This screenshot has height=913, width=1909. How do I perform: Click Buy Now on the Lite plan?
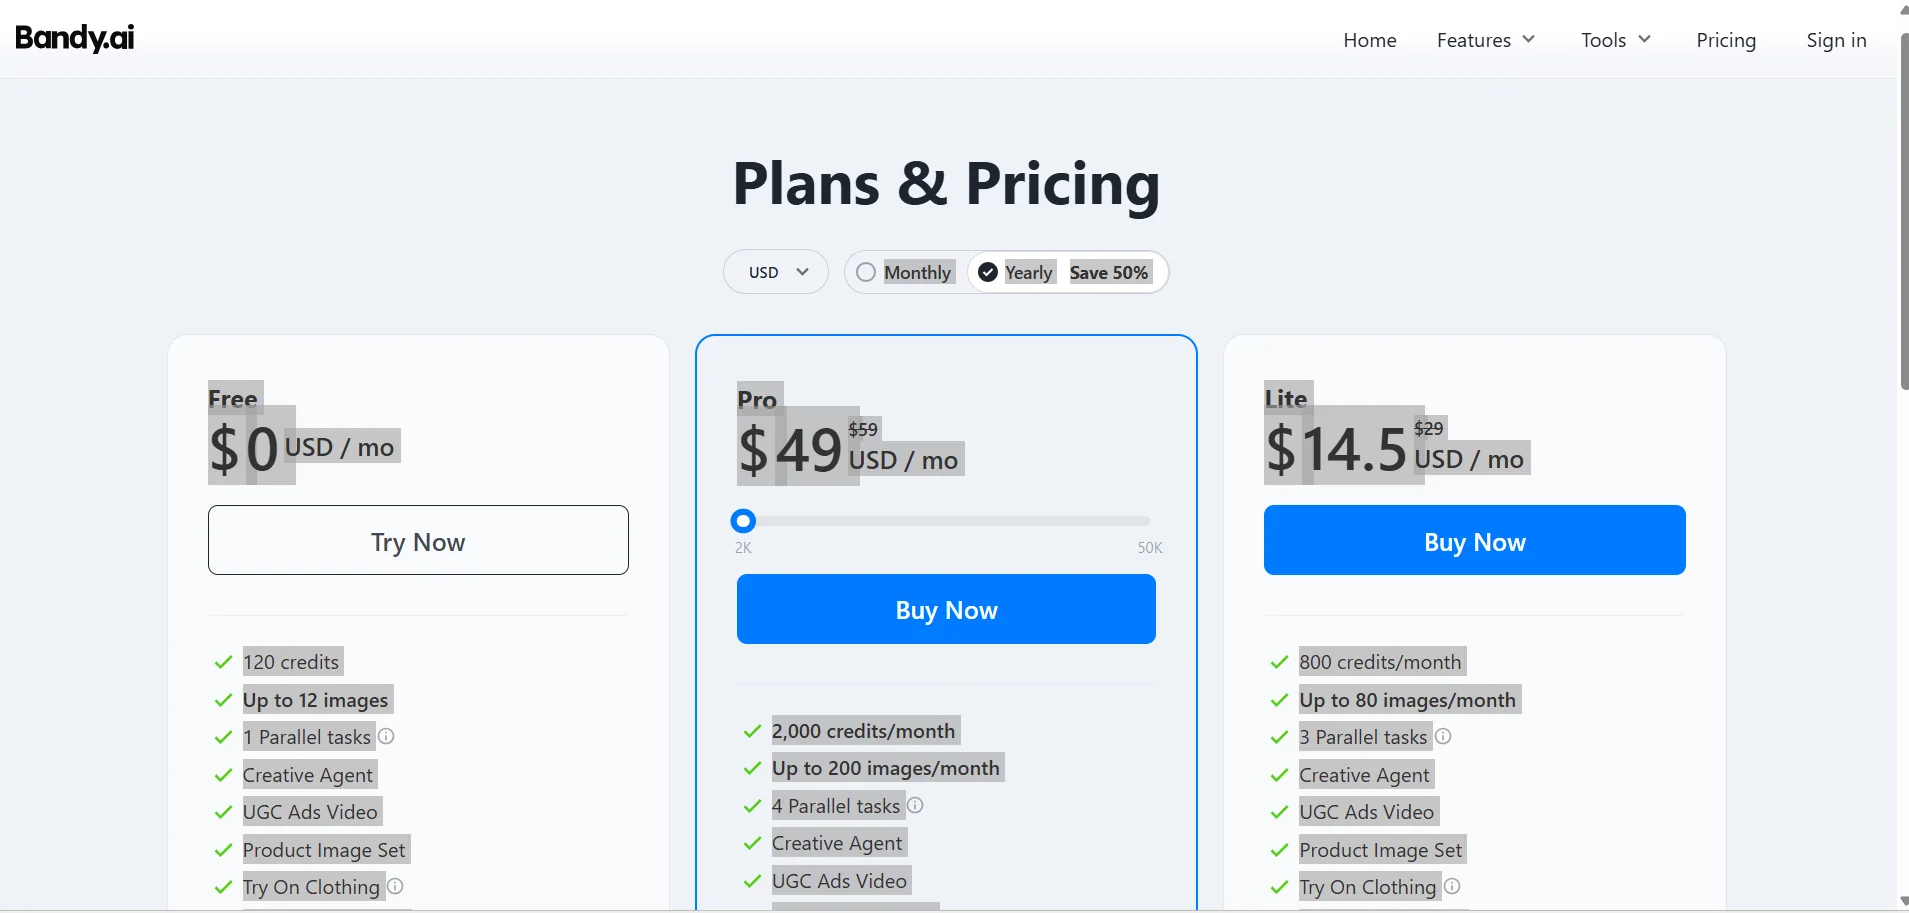(1474, 540)
